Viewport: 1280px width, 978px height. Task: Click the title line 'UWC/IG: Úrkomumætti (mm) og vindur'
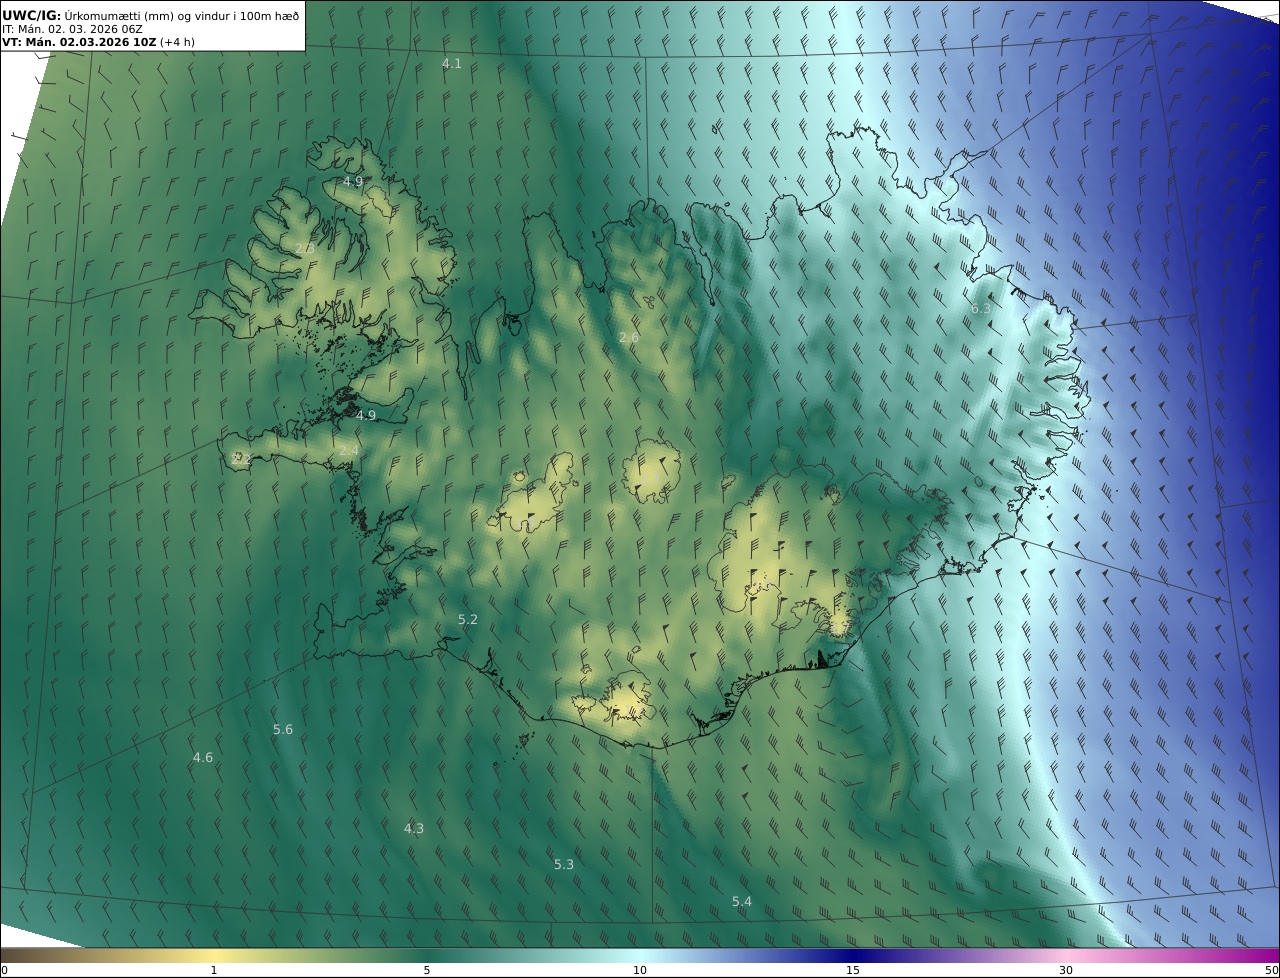[151, 16]
